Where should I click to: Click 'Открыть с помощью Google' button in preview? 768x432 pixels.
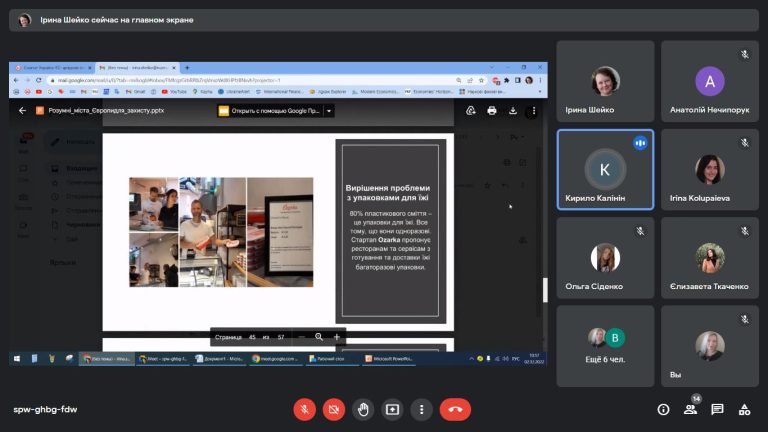coord(269,111)
